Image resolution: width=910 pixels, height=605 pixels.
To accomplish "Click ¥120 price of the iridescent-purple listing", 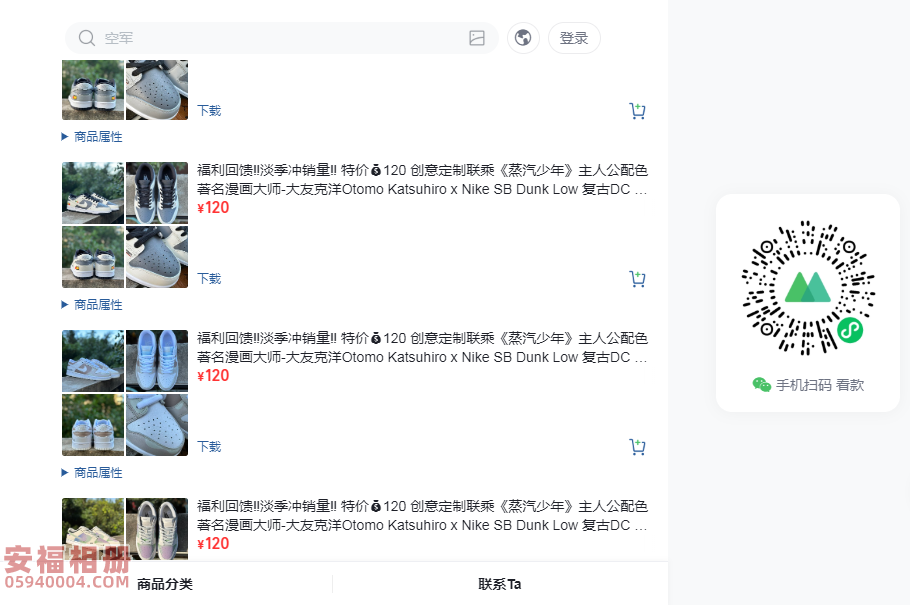I will (213, 543).
